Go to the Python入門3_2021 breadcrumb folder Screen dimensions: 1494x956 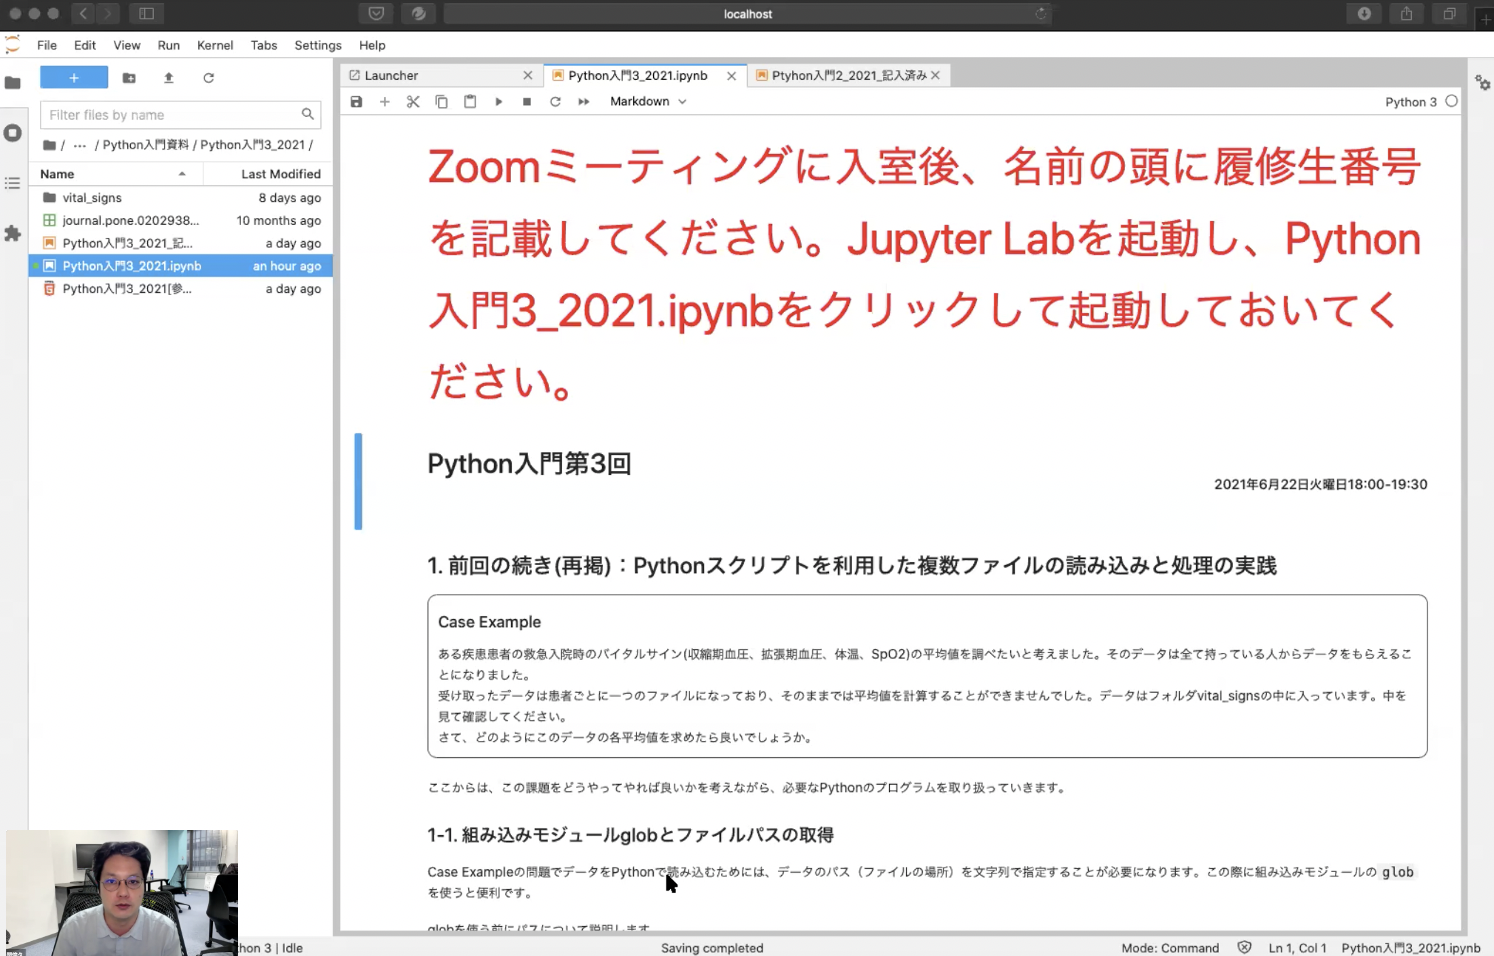click(253, 145)
